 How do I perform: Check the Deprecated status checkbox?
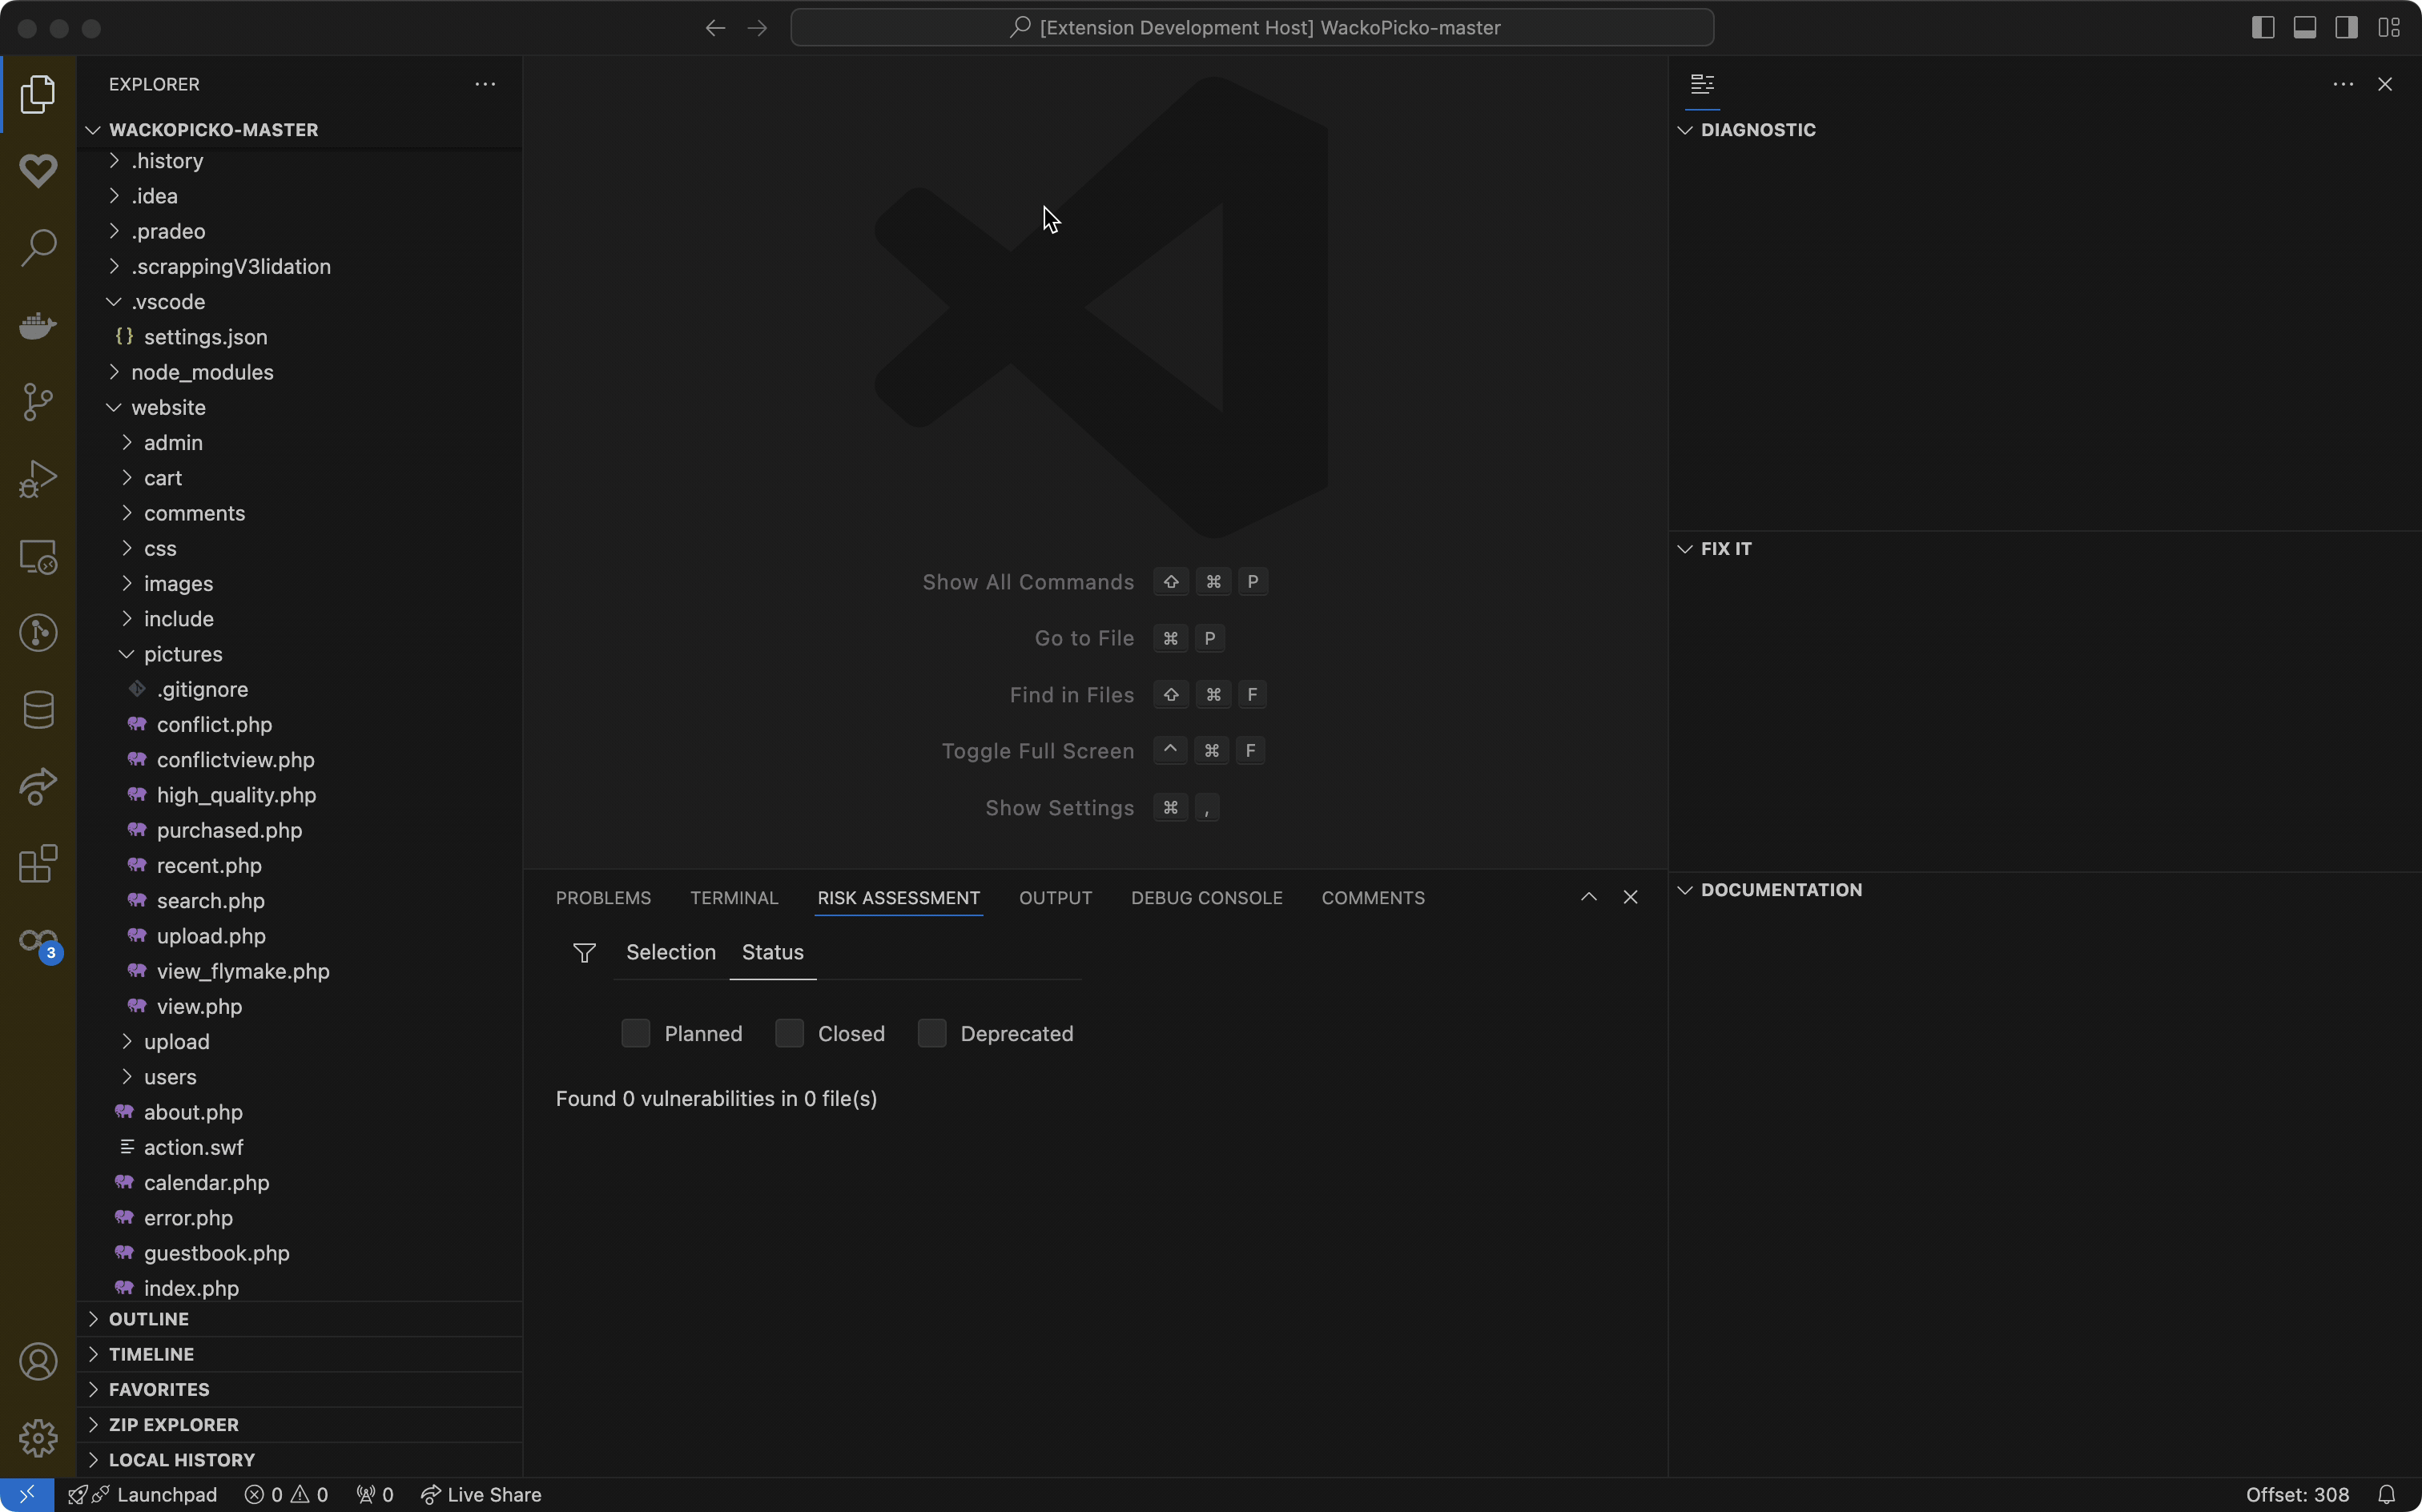pos(932,1033)
